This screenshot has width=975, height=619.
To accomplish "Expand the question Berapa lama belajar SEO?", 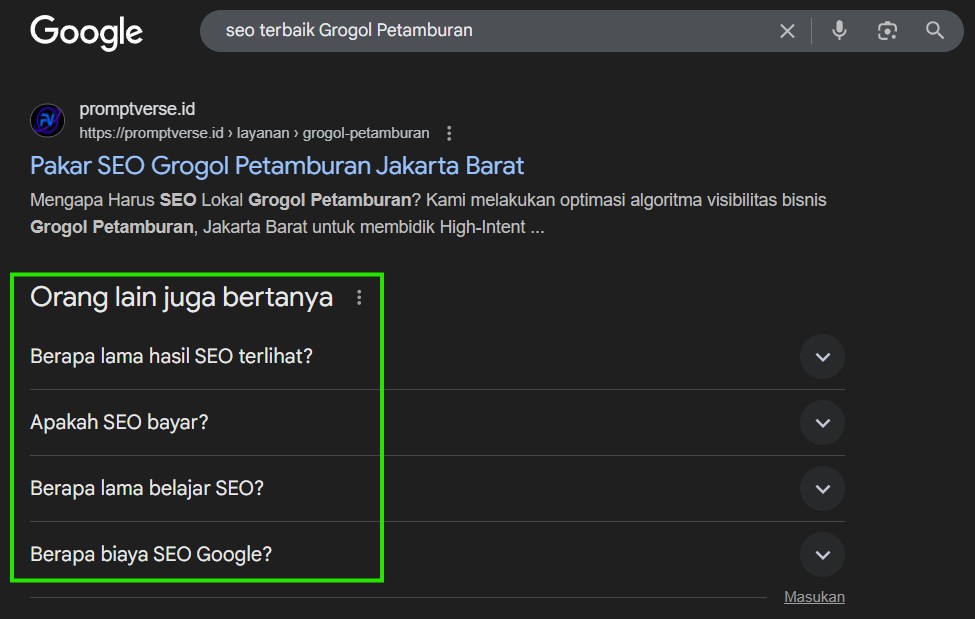I will [822, 489].
